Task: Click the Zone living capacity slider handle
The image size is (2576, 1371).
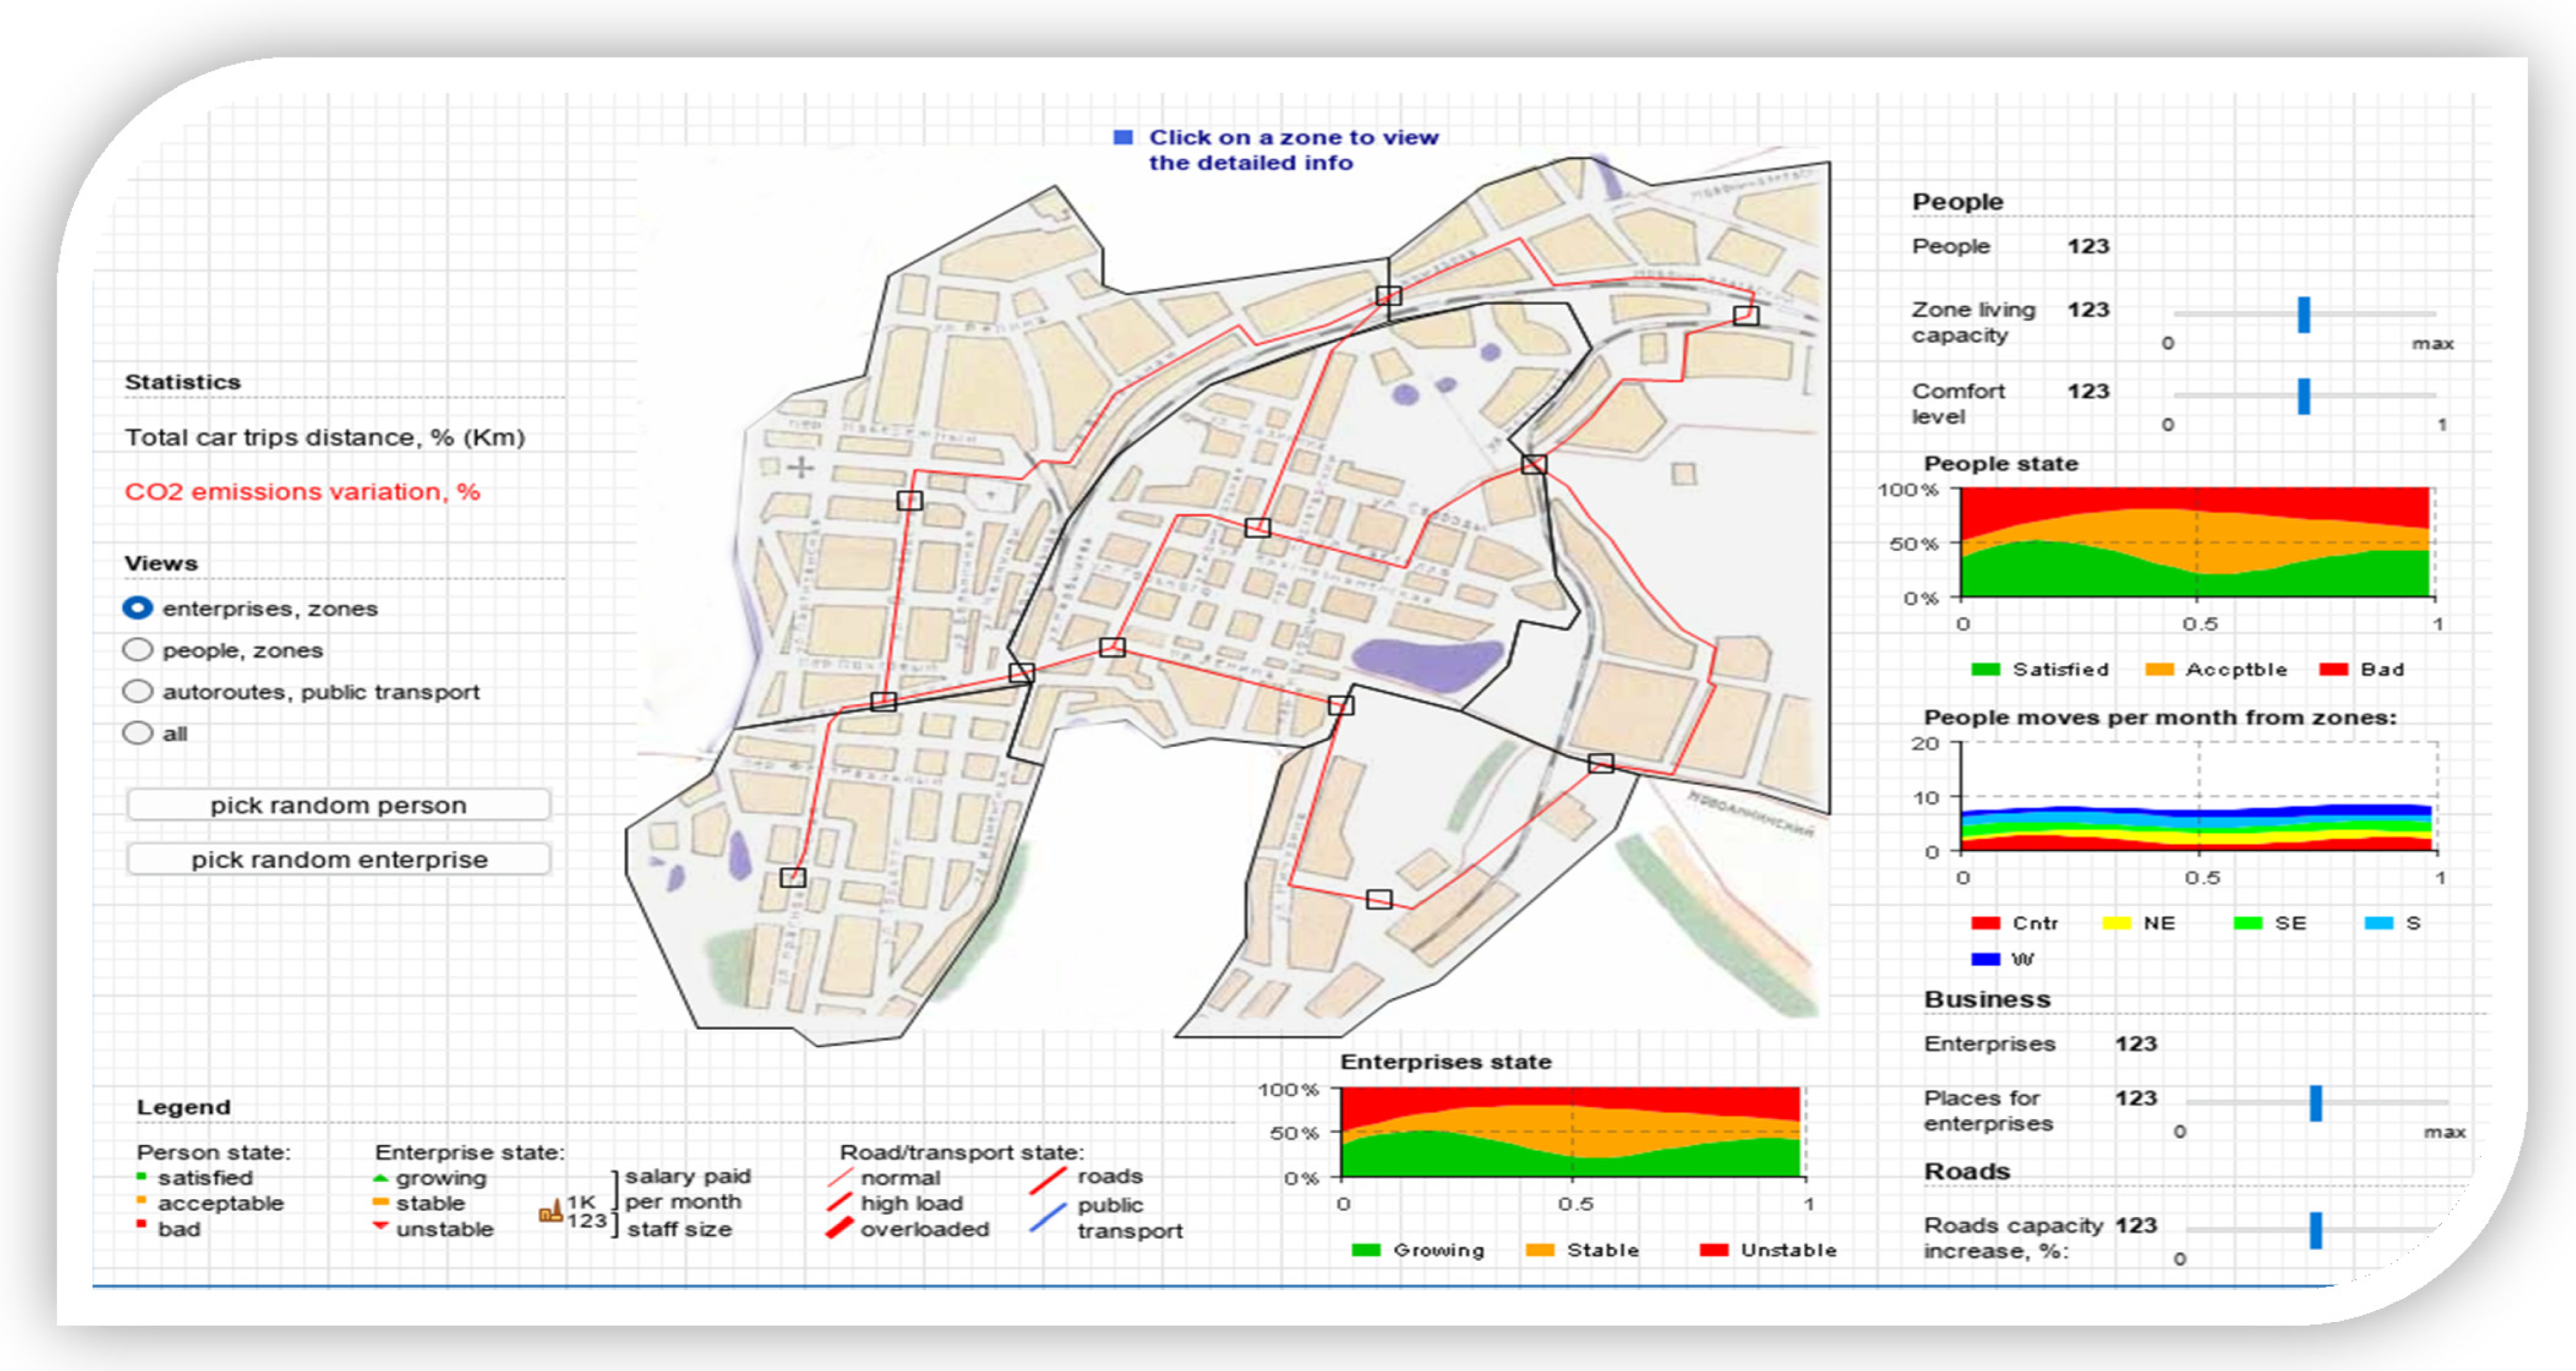Action: pyautogui.click(x=2304, y=315)
